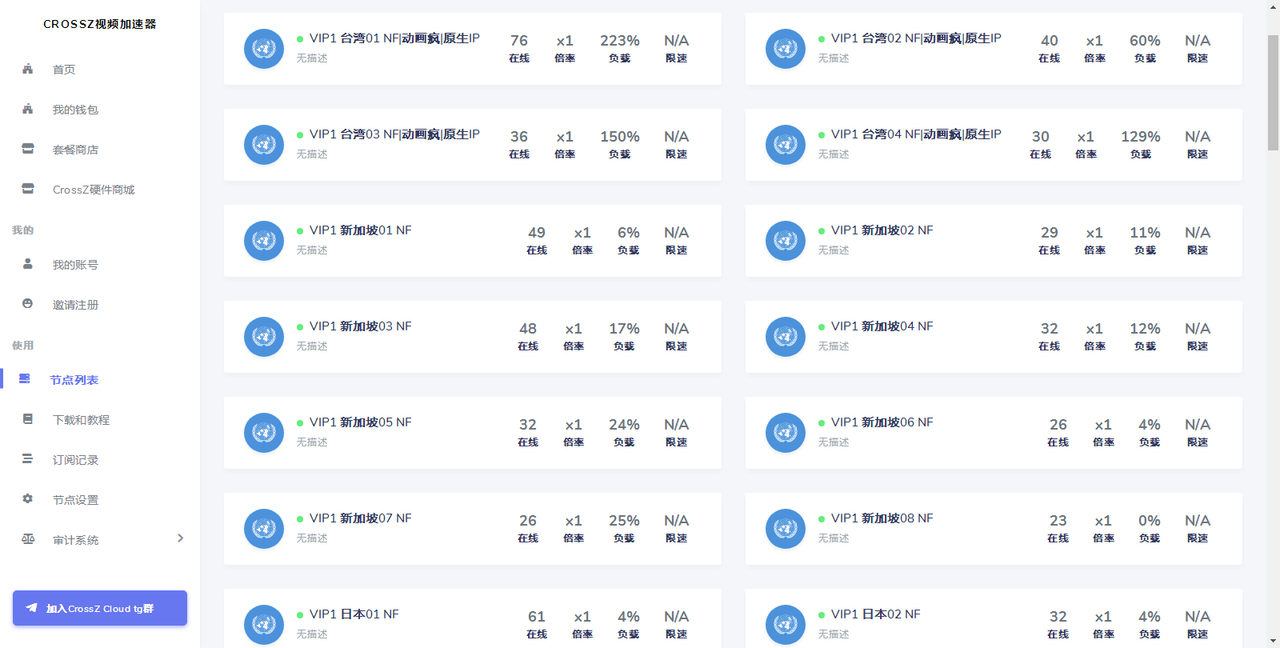Image resolution: width=1280 pixels, height=648 pixels.
Task: Click the UN flag avatar of VIP1 新加坡06
Action: click(x=785, y=433)
